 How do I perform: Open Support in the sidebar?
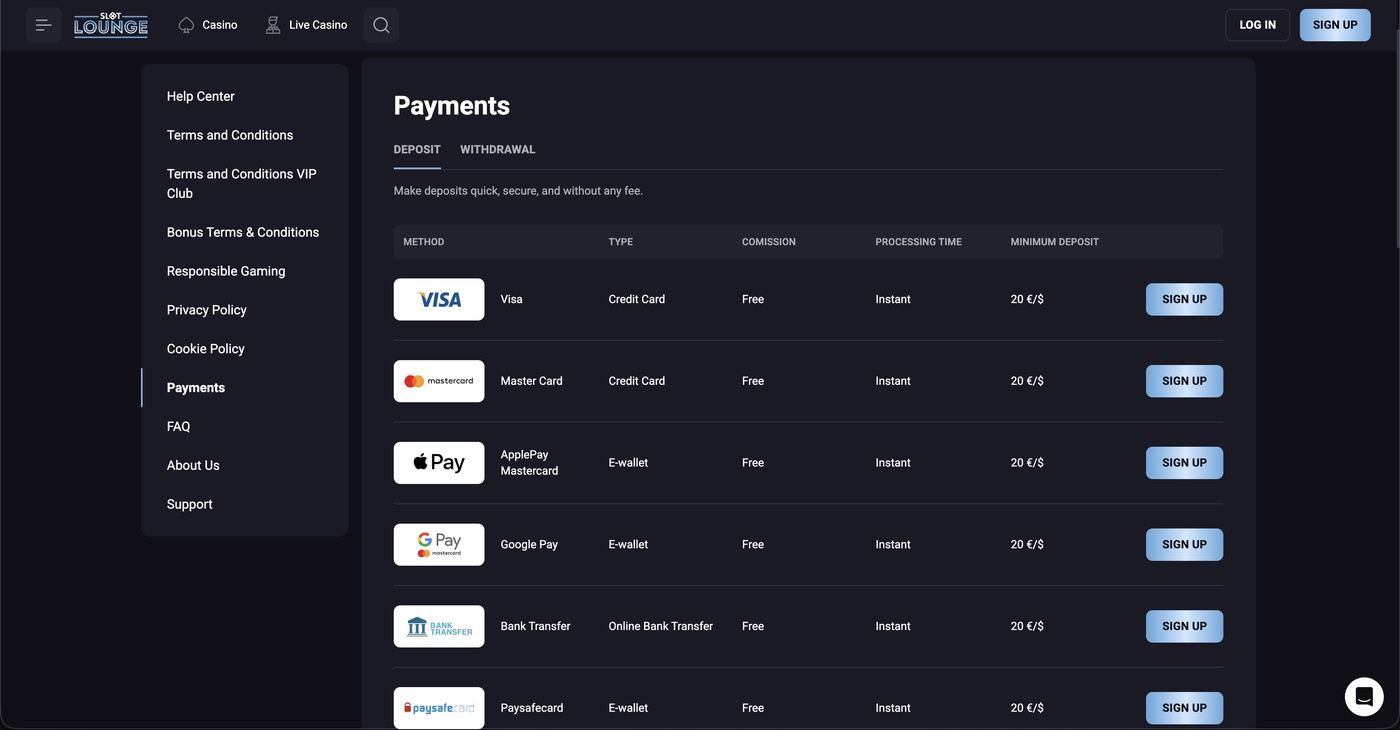(190, 505)
